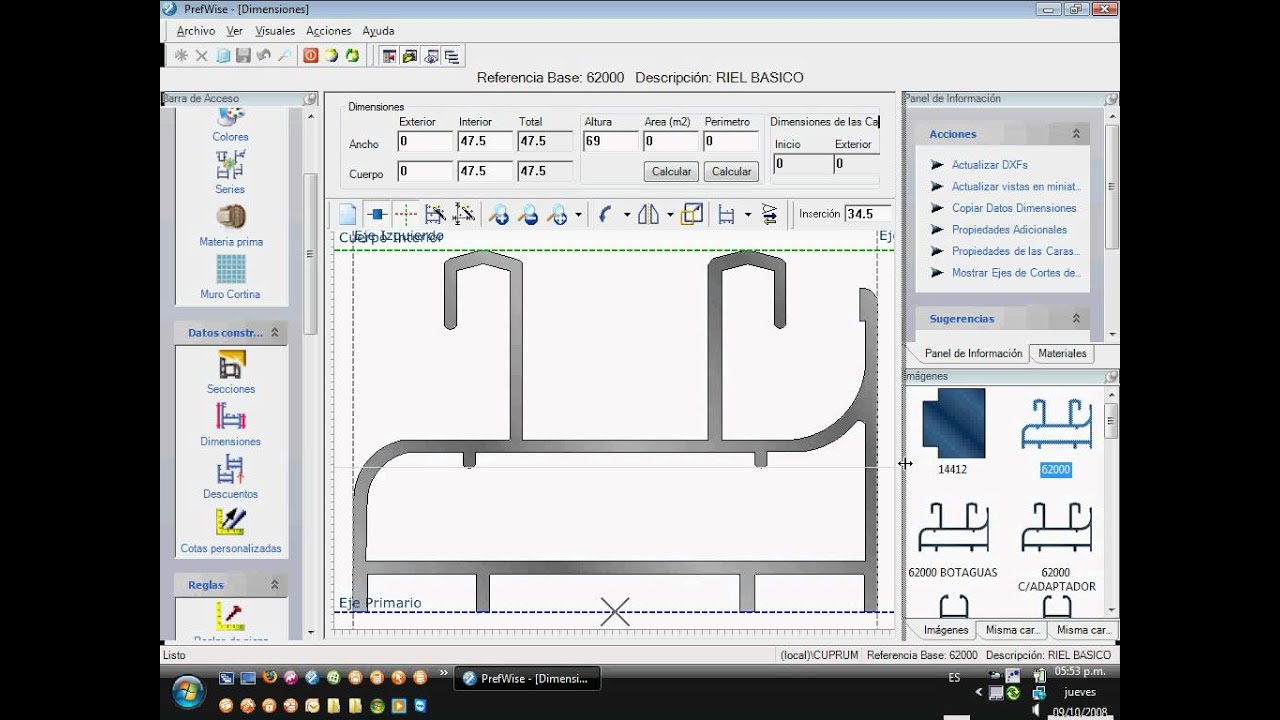1280x720 pixels.
Task: Click the red power icon in main toolbar
Action: click(x=311, y=56)
